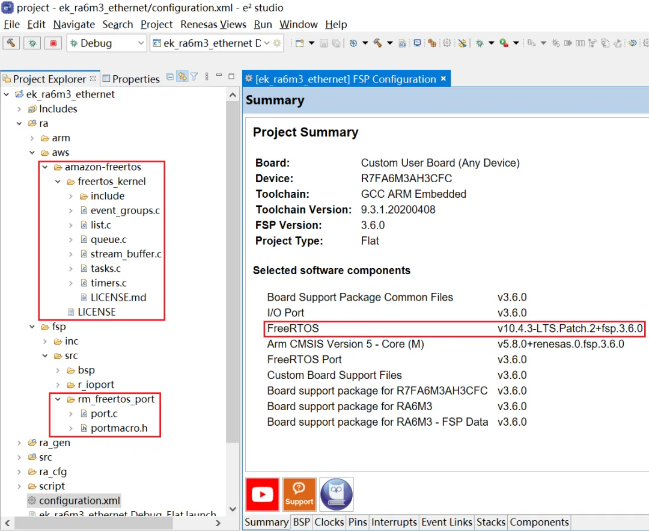This screenshot has height=531, width=649.
Task: Open the YouTube link button
Action: point(262,494)
